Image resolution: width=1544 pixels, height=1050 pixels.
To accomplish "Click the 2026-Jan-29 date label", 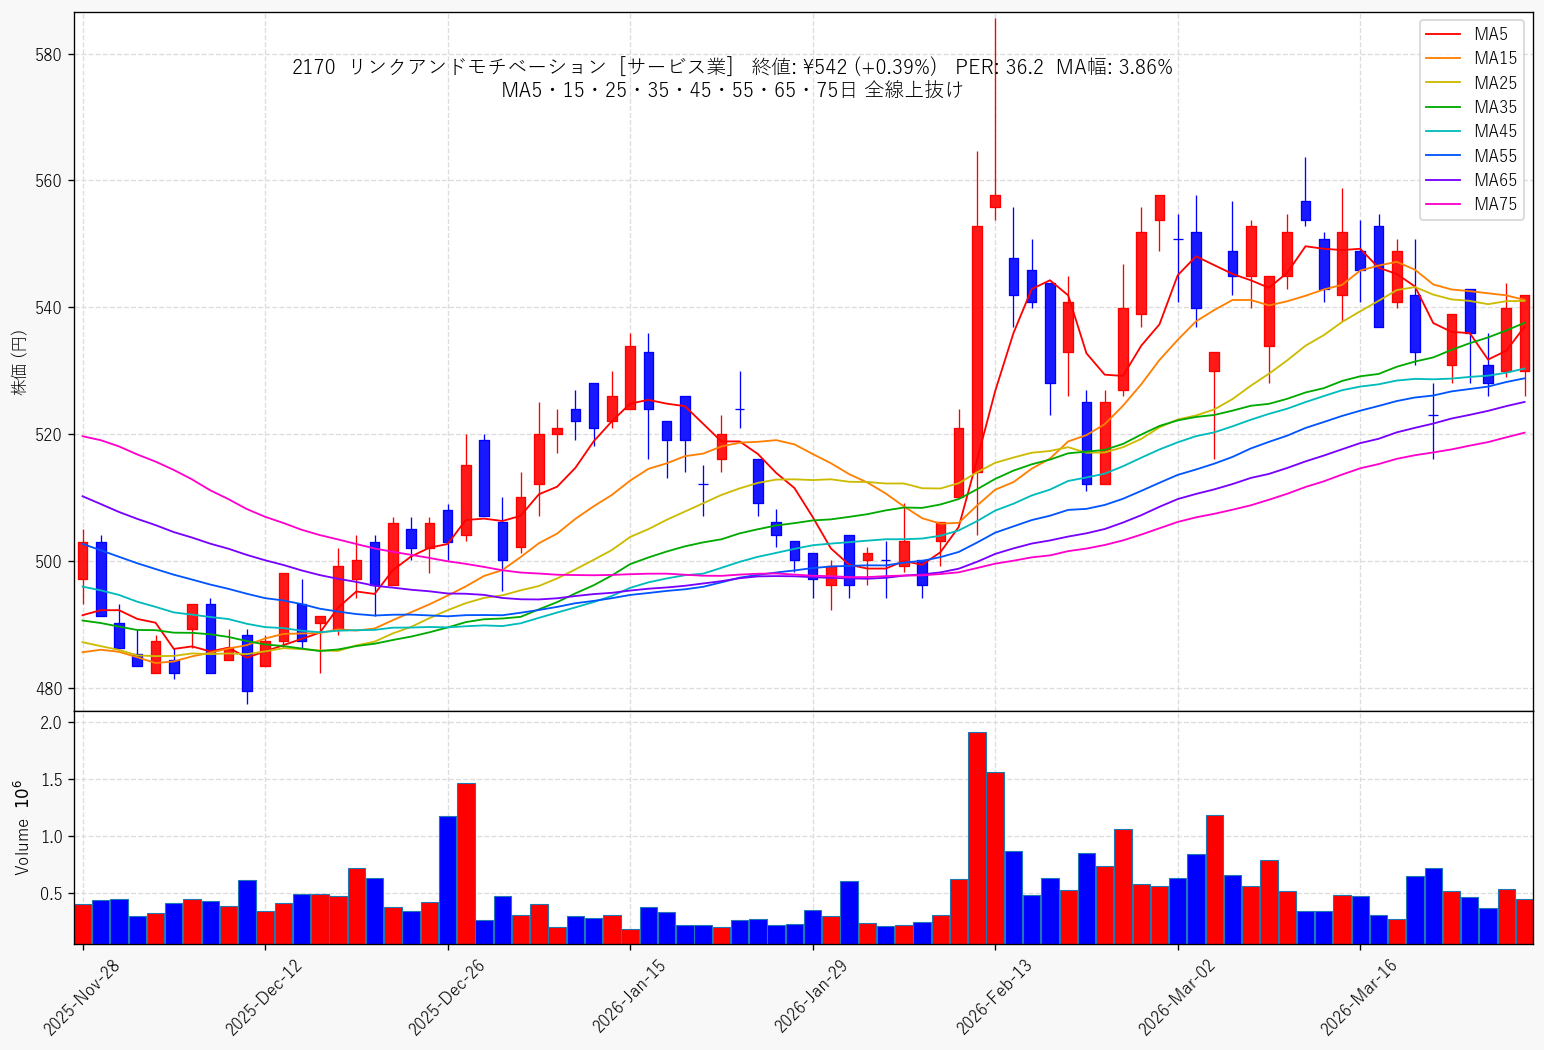I will [x=811, y=997].
